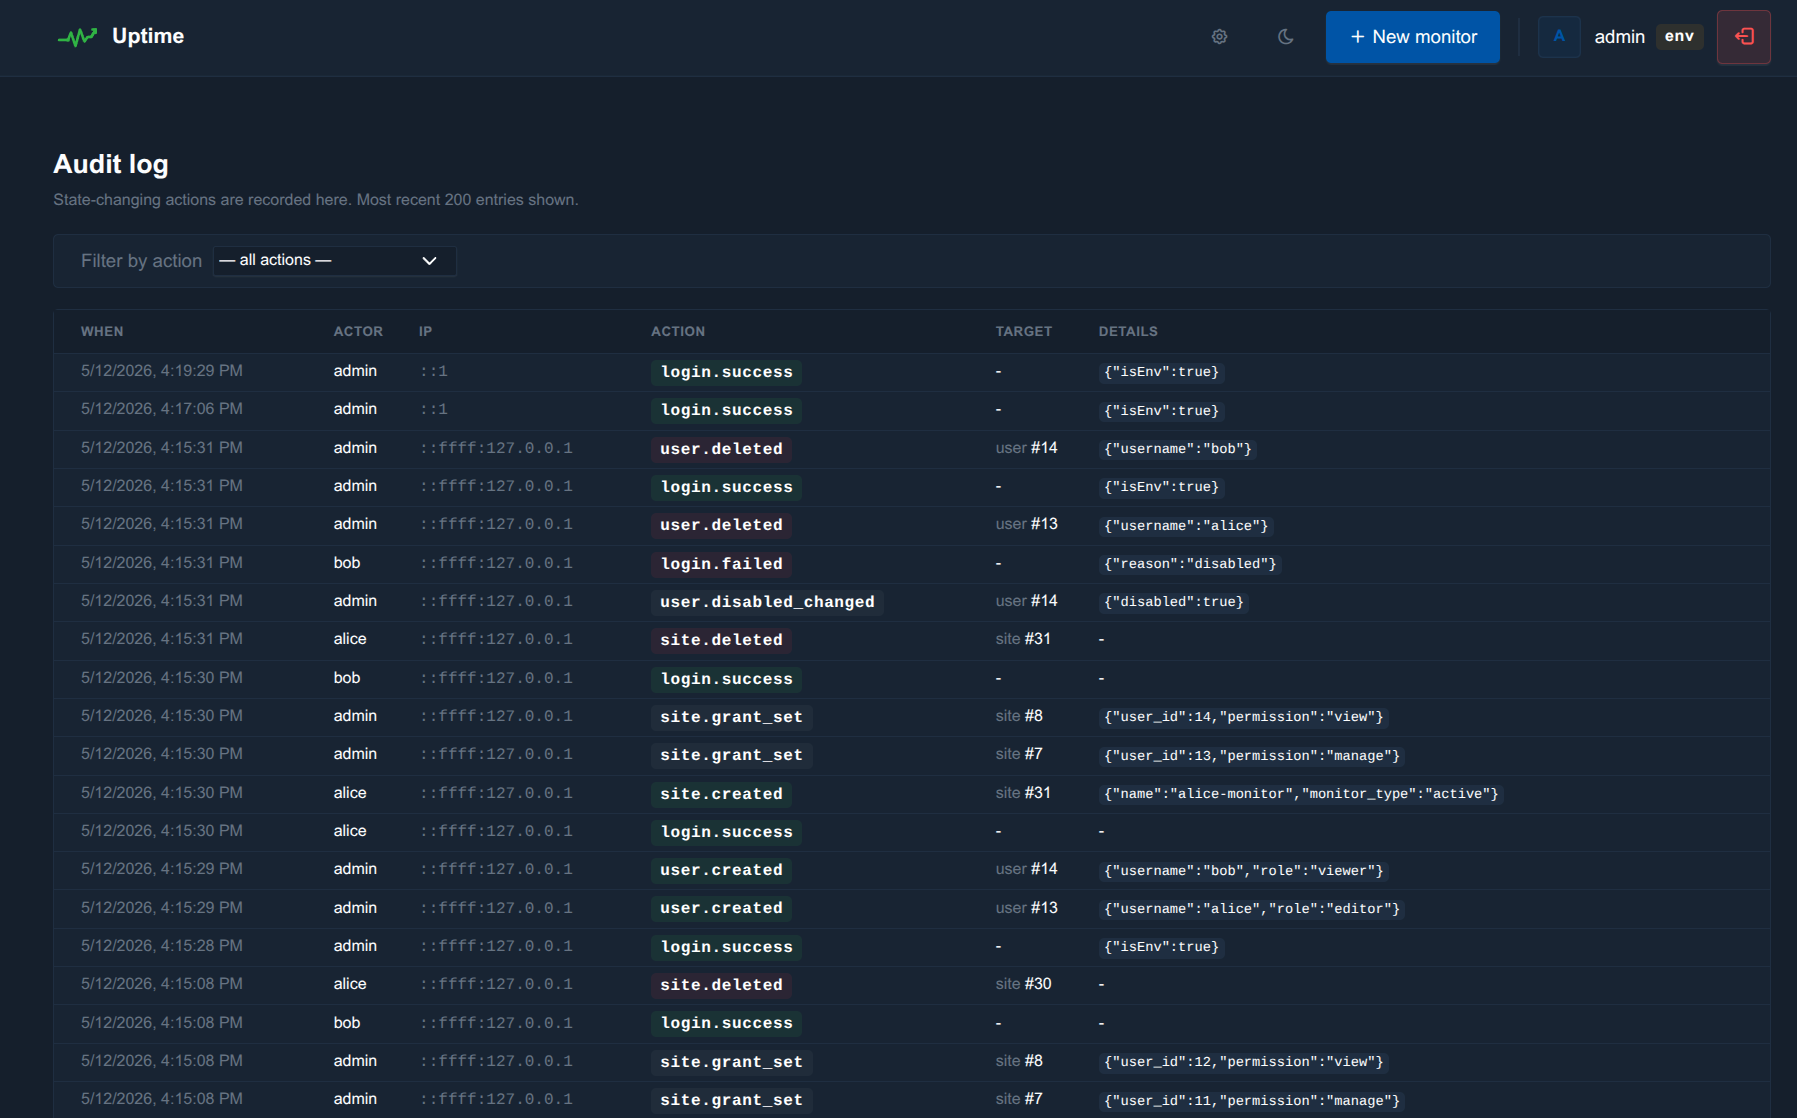Click details {"user_id":14,"permission":"view"}
The width and height of the screenshot is (1797, 1118).
pos(1244,717)
